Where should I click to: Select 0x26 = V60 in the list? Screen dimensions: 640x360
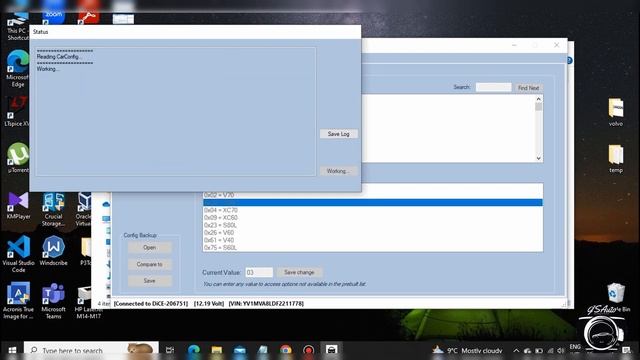click(x=373, y=233)
